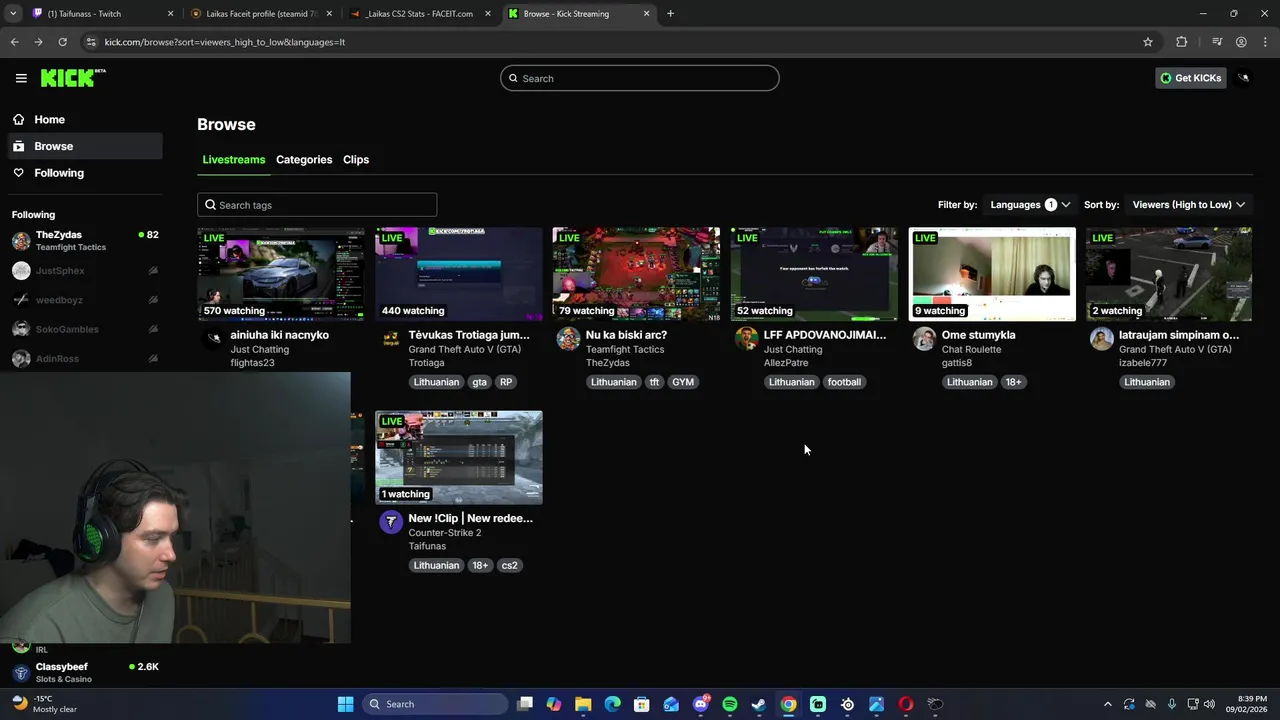Show hidden system tray icons
Screen dimensions: 1280x720
(x=1107, y=704)
